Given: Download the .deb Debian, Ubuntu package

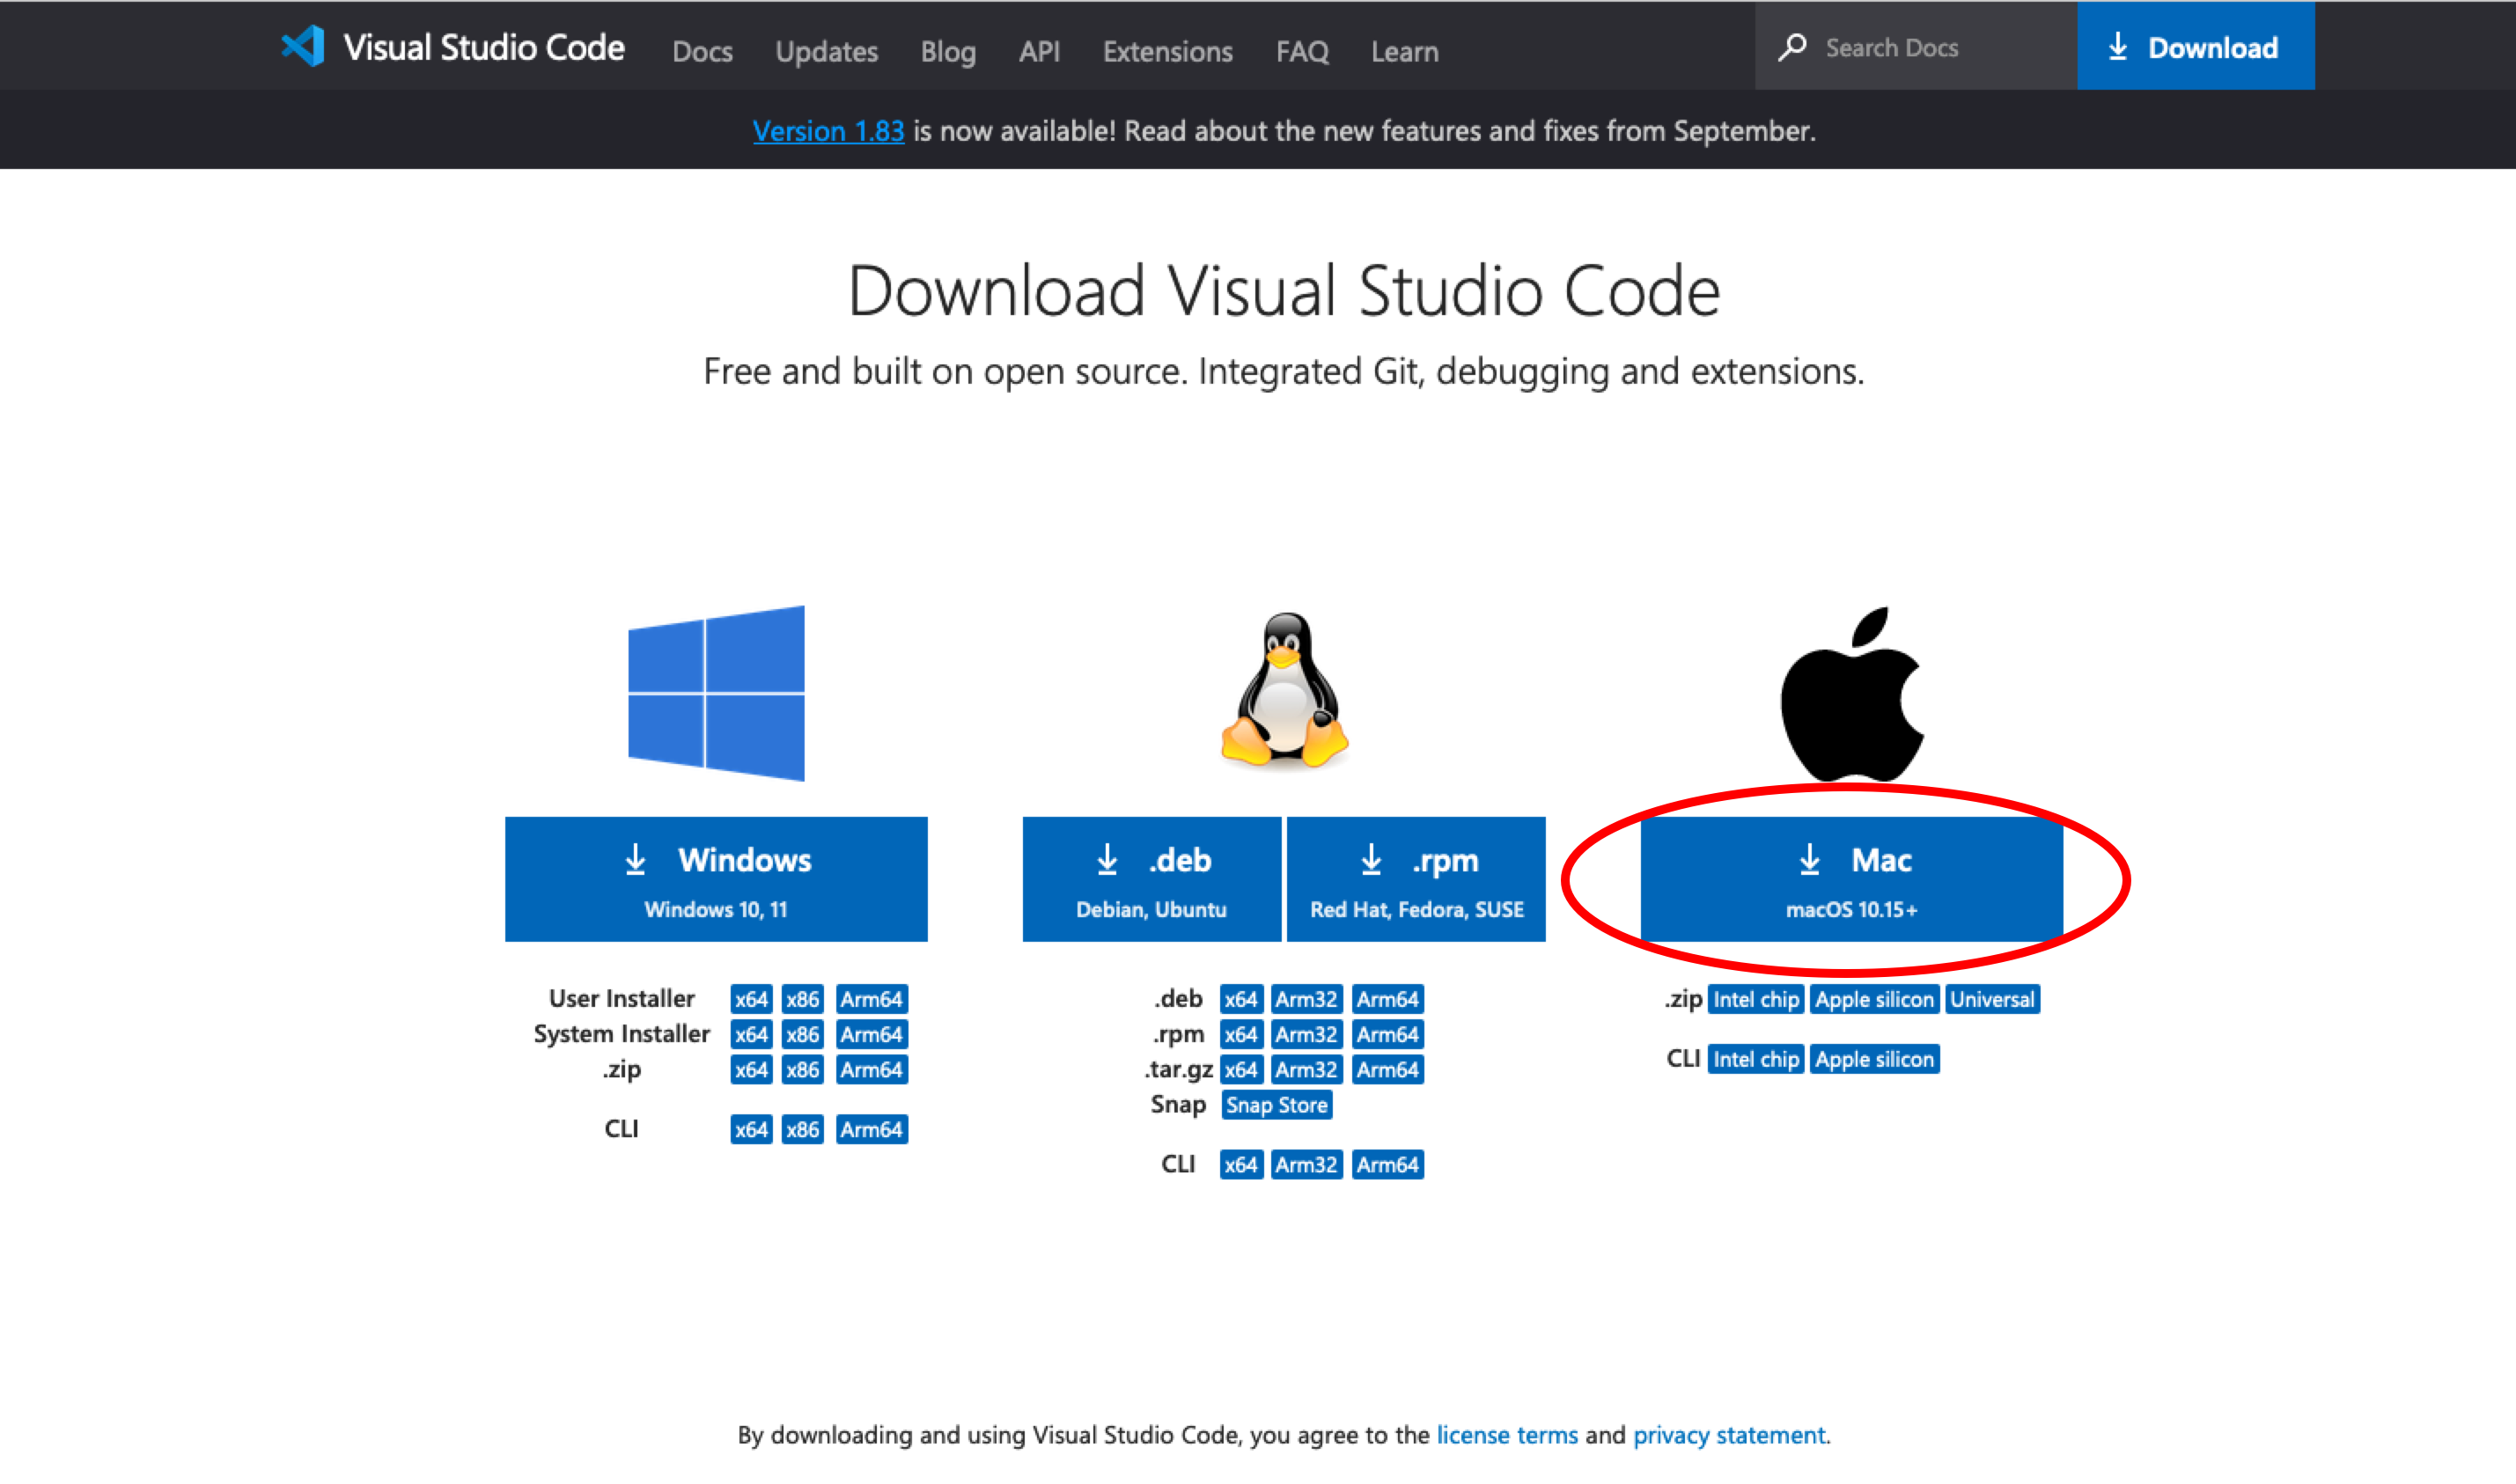Looking at the screenshot, I should click(1151, 879).
